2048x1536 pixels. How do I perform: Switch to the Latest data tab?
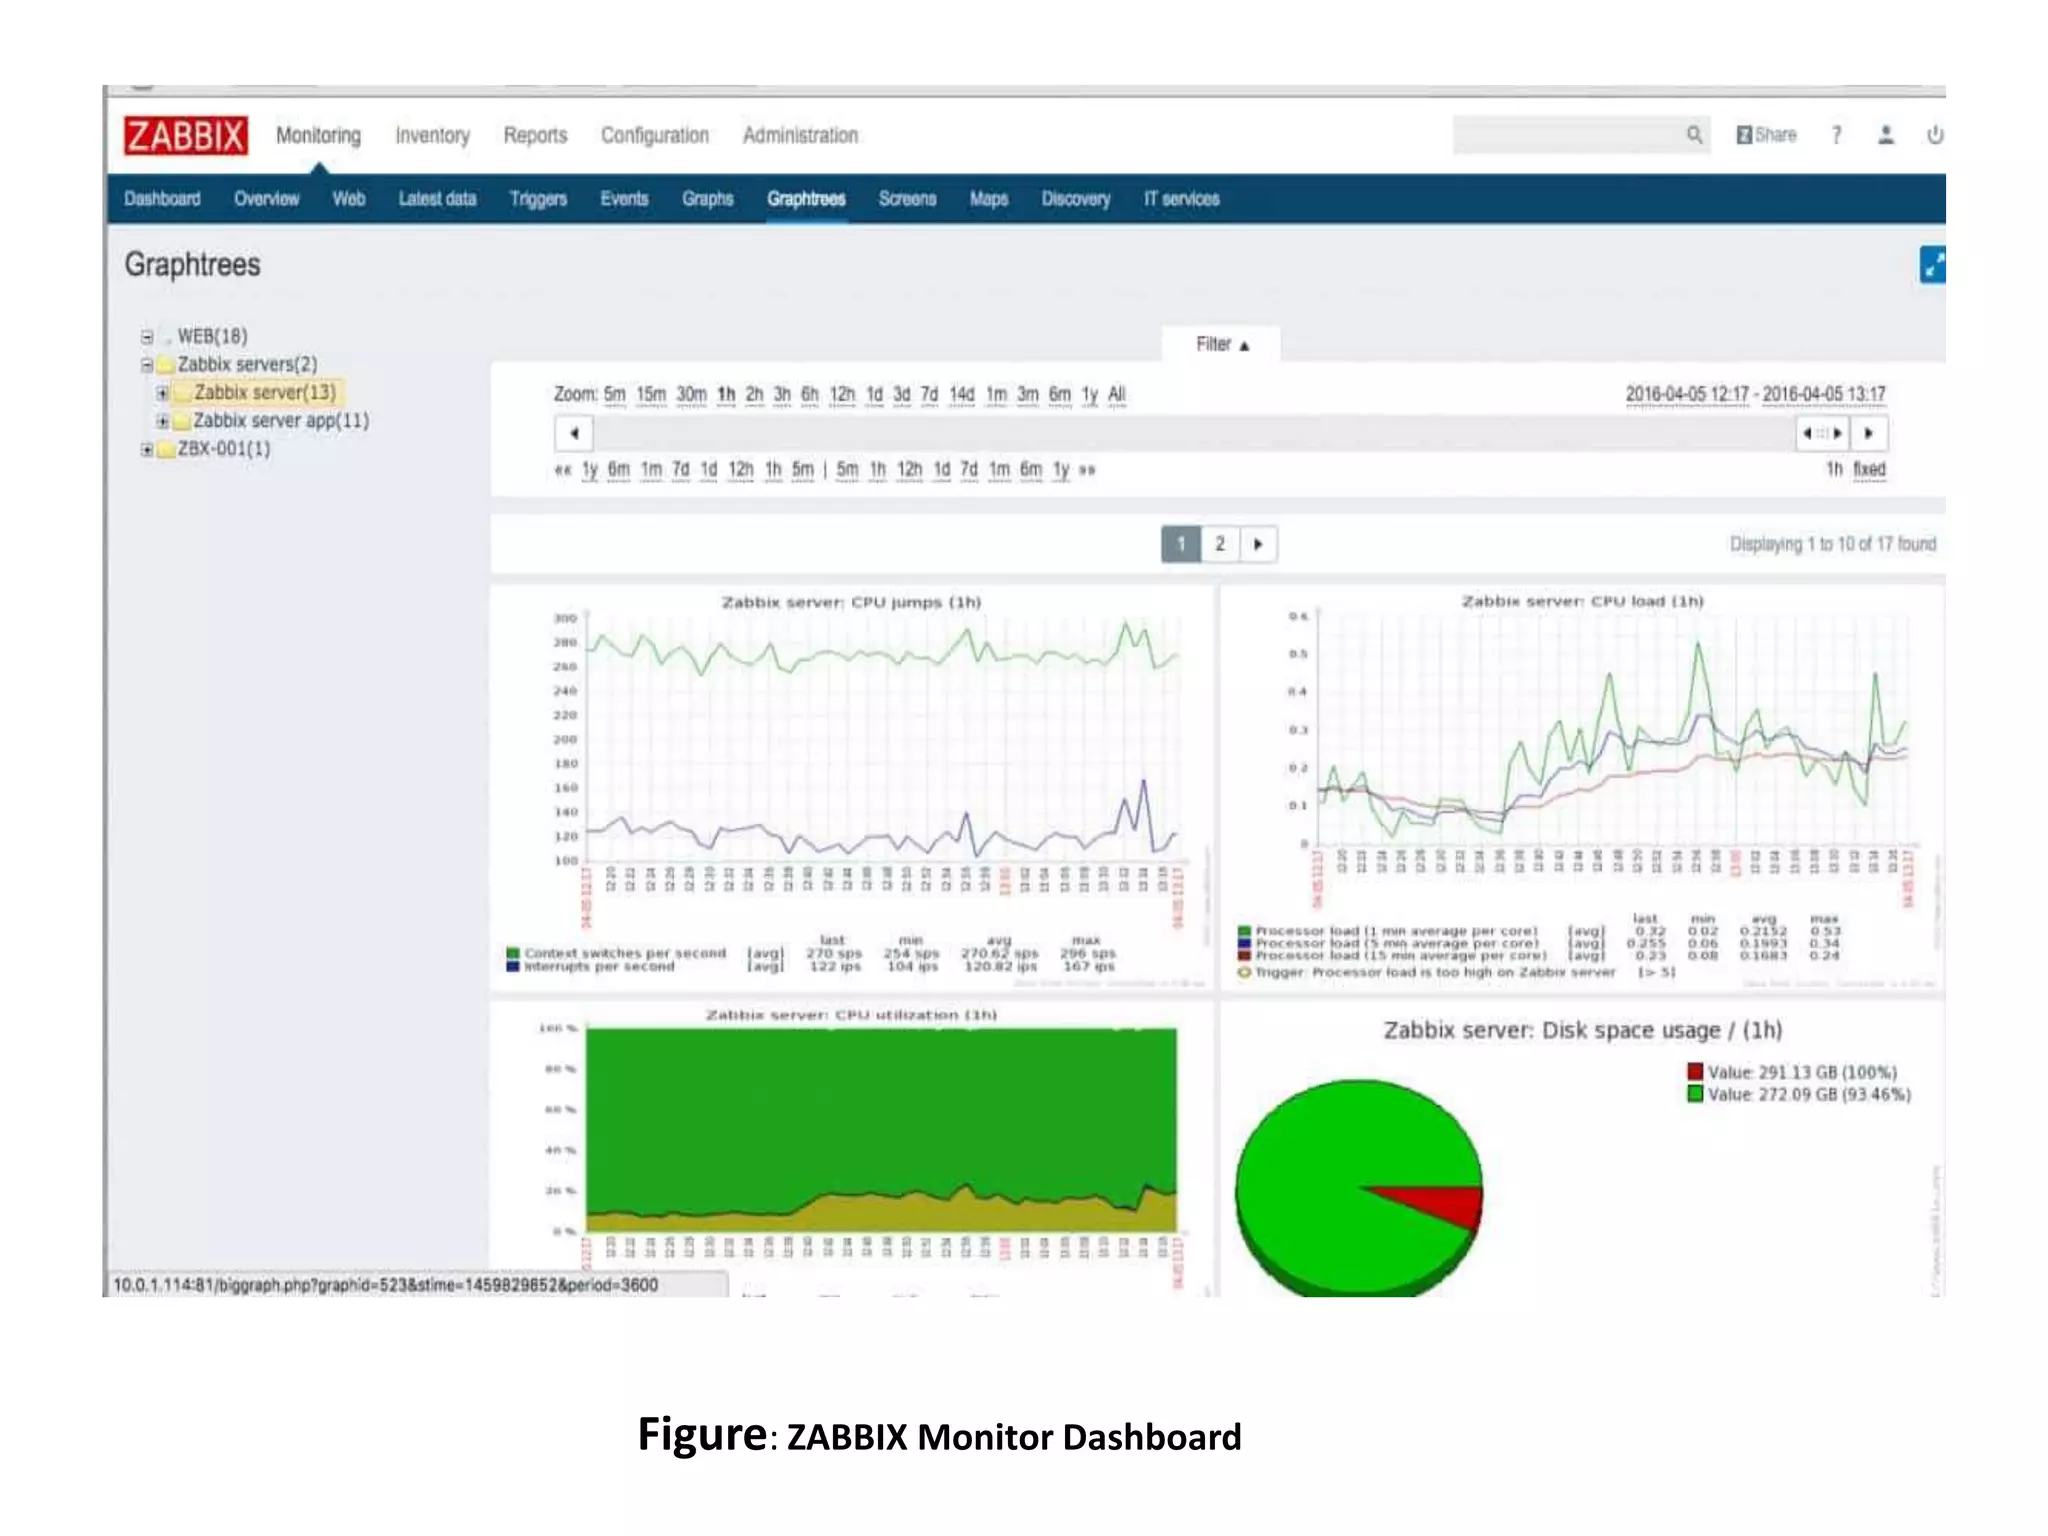437,199
